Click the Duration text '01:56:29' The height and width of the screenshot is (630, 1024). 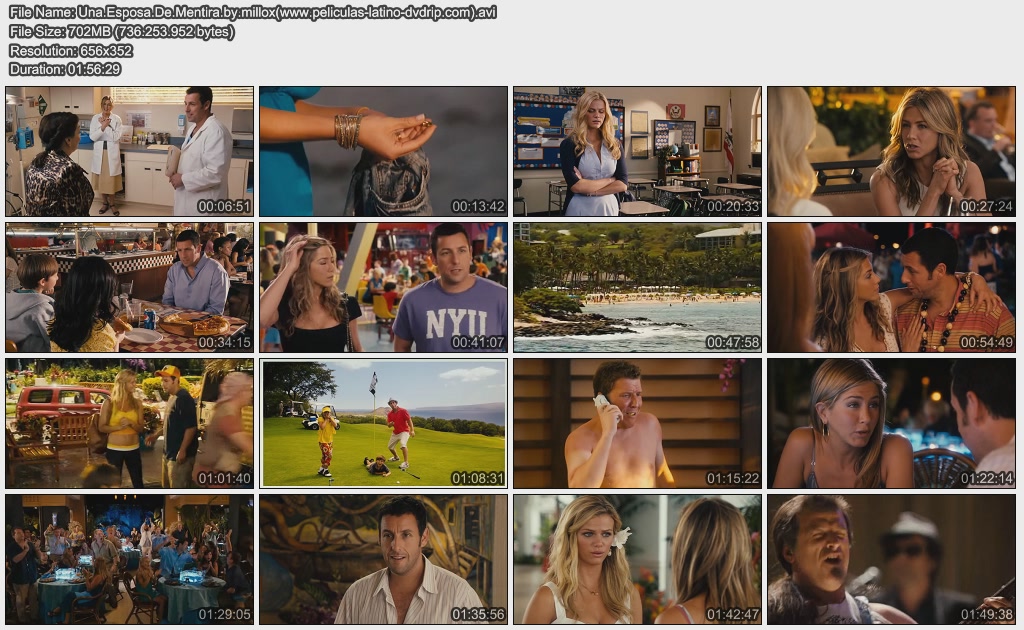[93, 69]
